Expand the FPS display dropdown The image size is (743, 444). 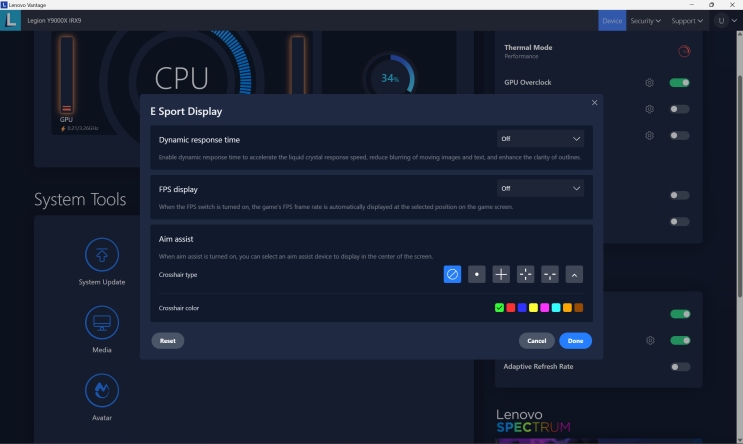pyautogui.click(x=540, y=188)
